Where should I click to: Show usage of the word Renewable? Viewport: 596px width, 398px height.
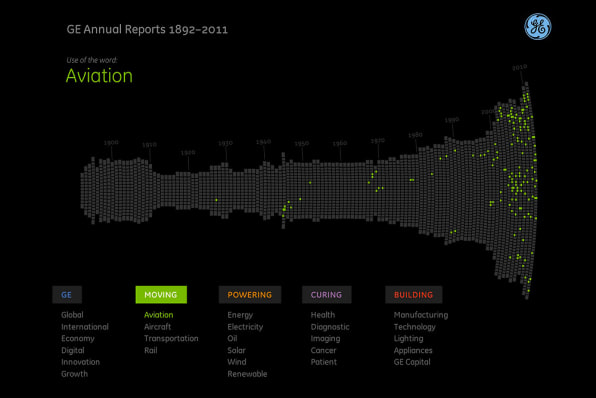[247, 374]
